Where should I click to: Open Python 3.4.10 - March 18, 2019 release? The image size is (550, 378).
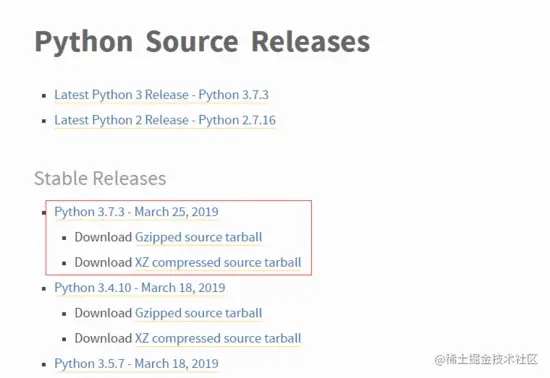(x=140, y=288)
